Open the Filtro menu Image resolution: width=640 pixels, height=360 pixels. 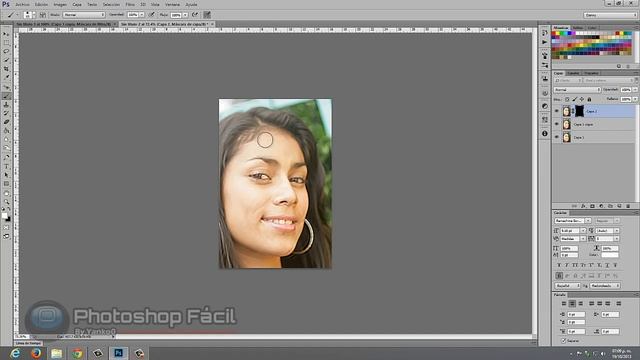[130, 4]
